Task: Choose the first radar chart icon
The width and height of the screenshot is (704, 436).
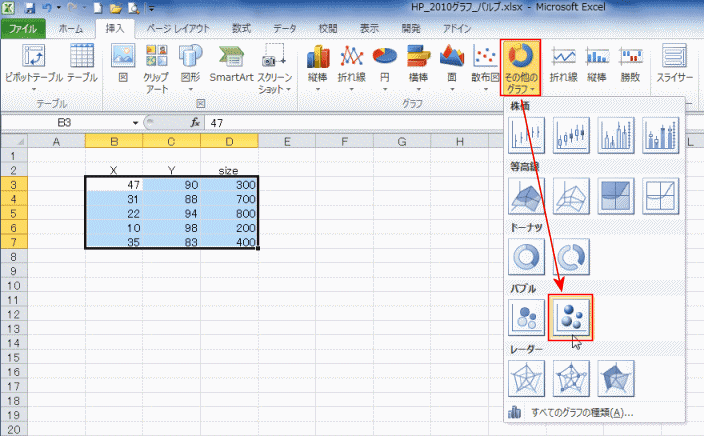Action: tap(527, 378)
